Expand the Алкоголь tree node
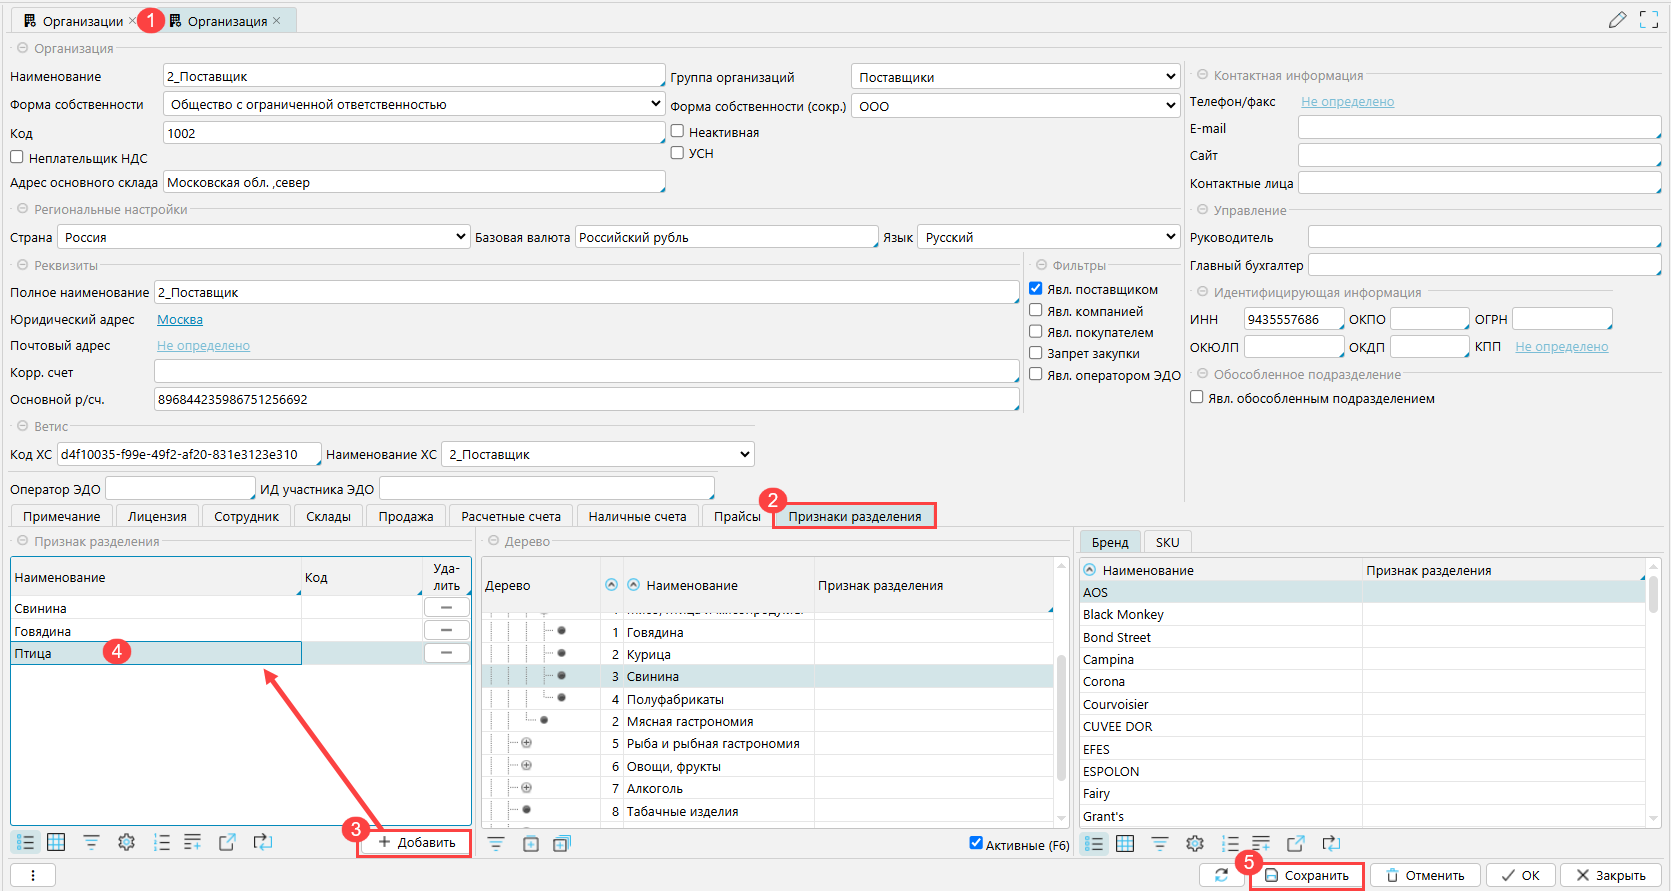Viewport: 1671px width, 891px height. [x=526, y=788]
